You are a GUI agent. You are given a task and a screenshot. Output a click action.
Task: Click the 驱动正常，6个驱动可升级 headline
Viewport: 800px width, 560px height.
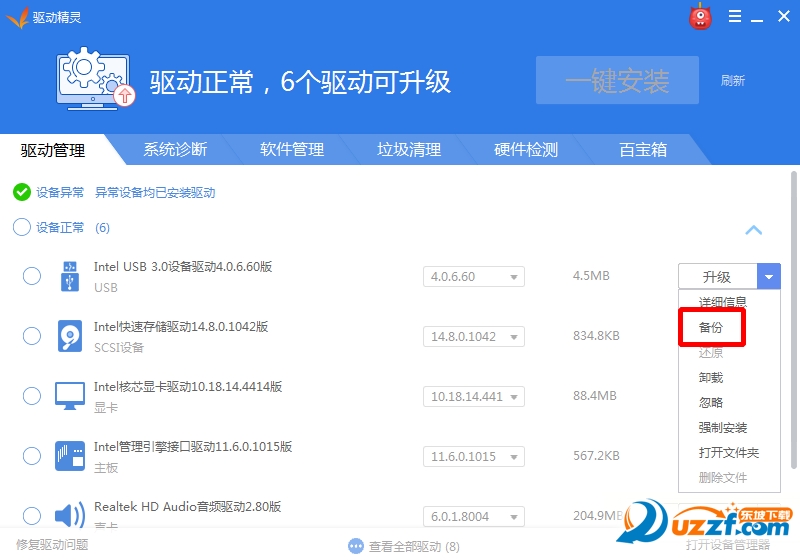click(x=300, y=82)
